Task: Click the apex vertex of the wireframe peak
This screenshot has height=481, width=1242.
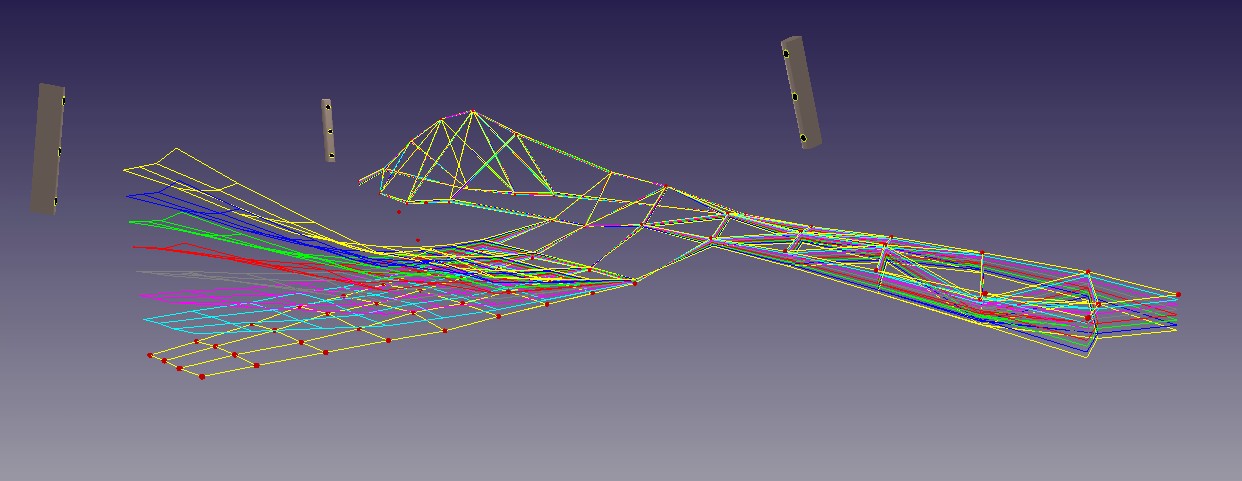Action: (472, 112)
